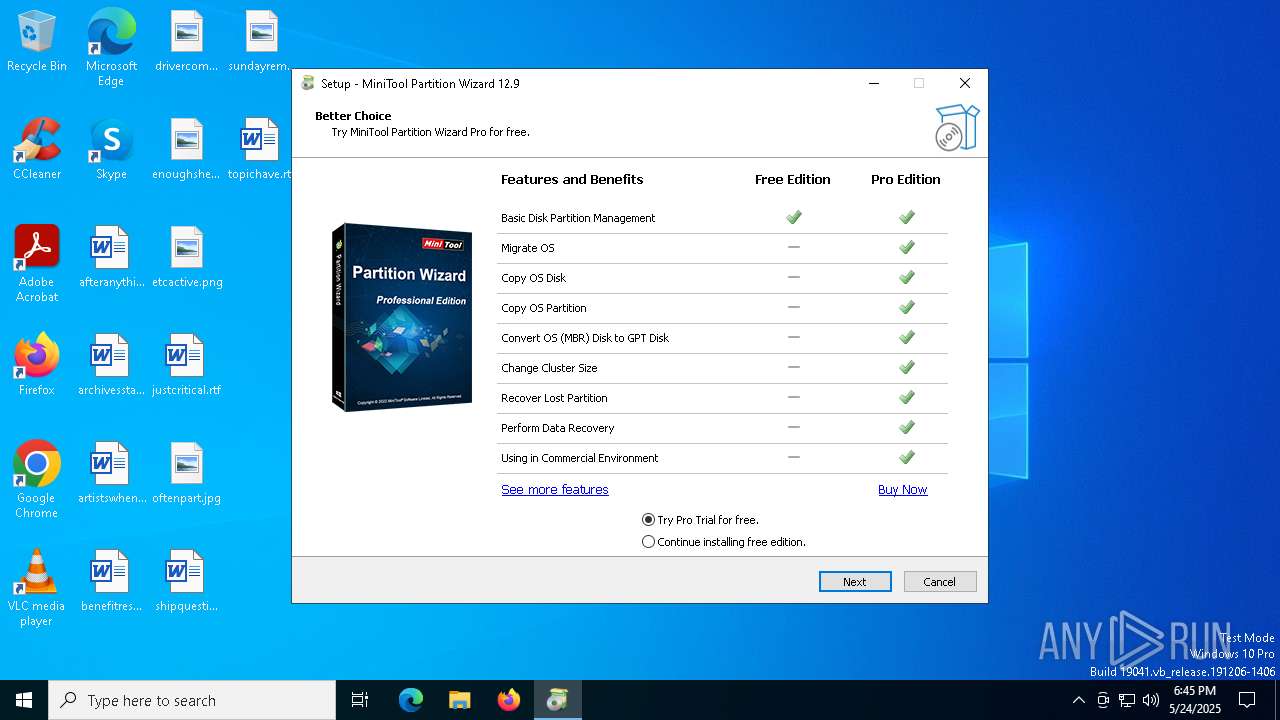
Task: Open the clock and date display
Action: [x=1195, y=700]
